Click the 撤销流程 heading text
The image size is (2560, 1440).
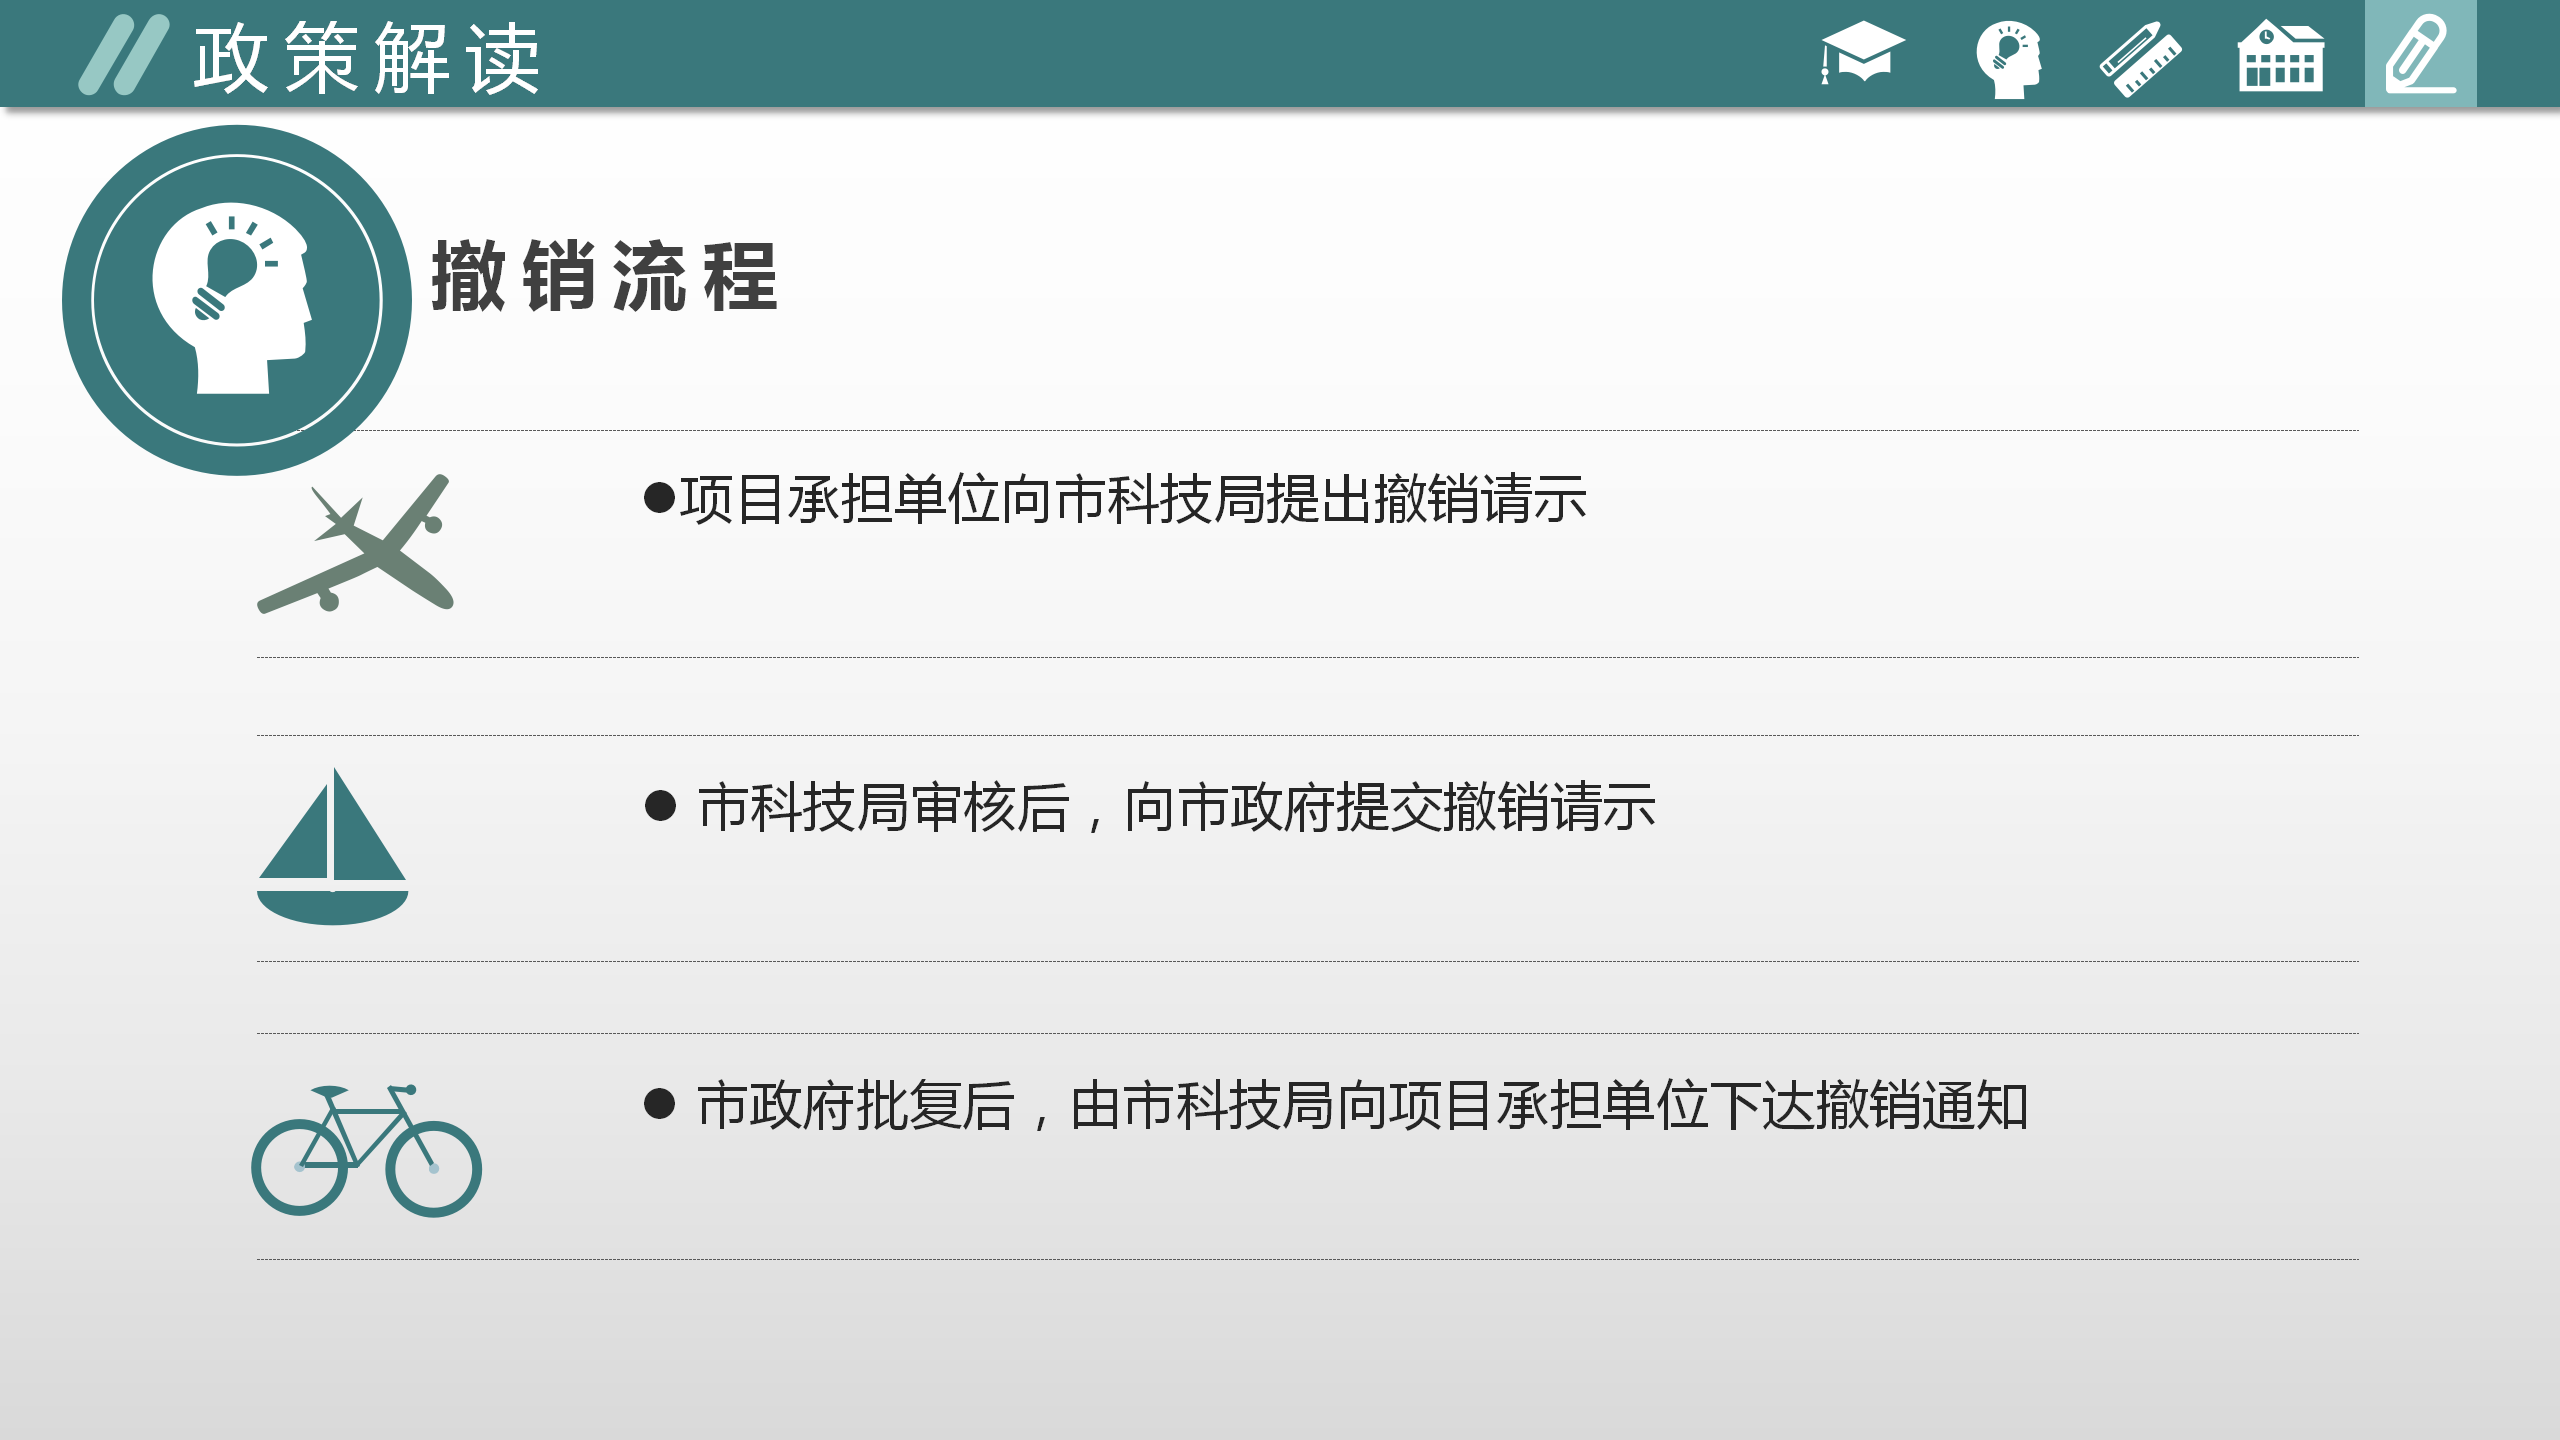point(604,277)
